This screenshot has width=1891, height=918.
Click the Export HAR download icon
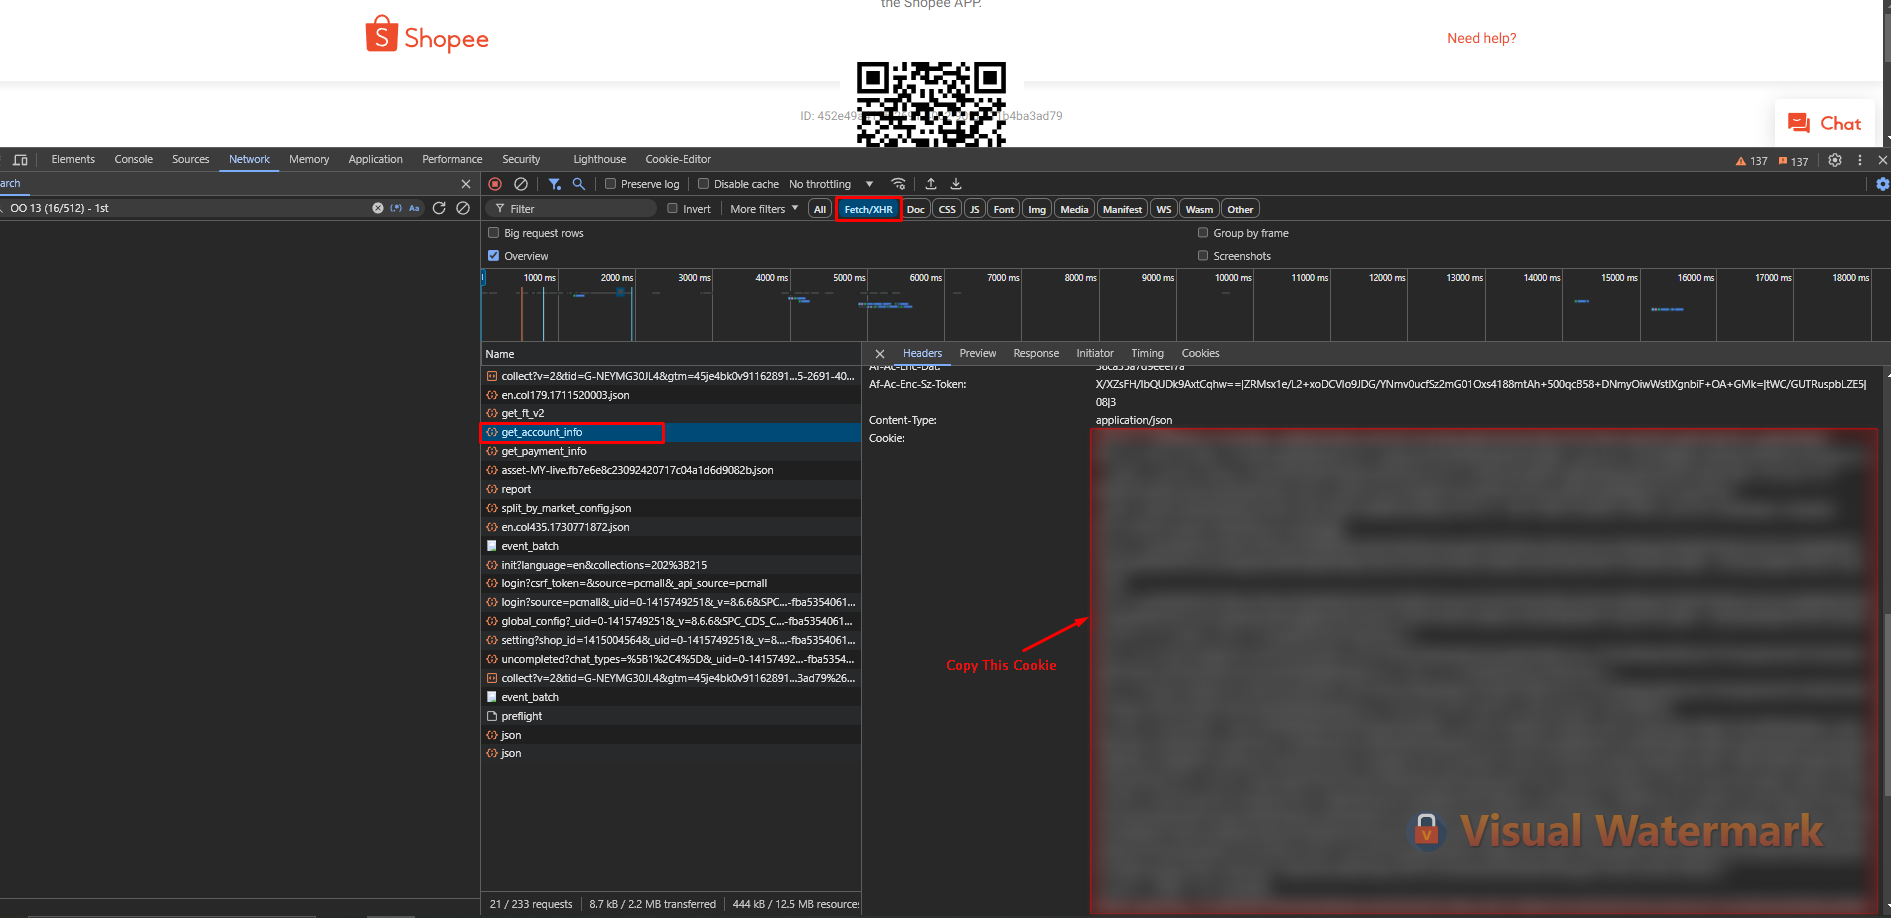[956, 184]
